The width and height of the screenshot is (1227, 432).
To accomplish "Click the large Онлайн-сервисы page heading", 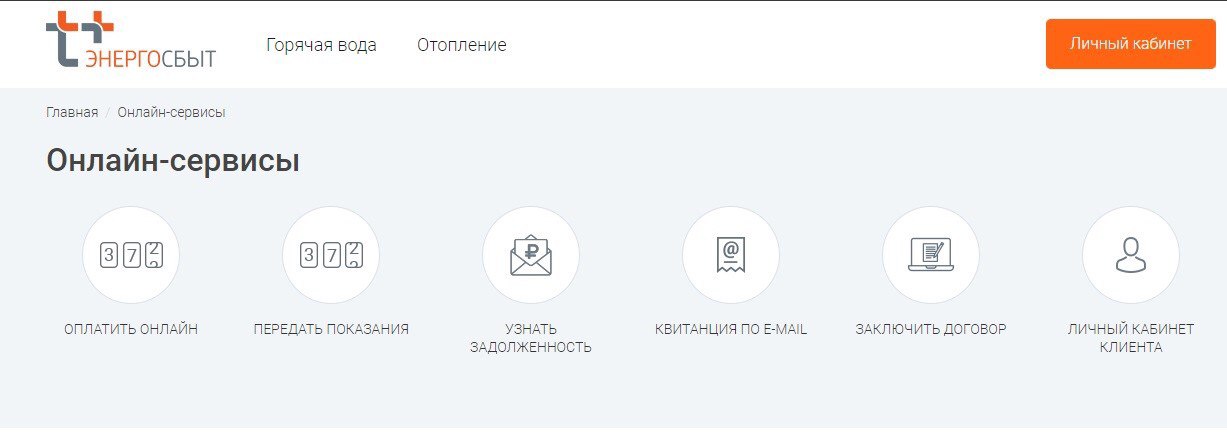I will pyautogui.click(x=173, y=161).
